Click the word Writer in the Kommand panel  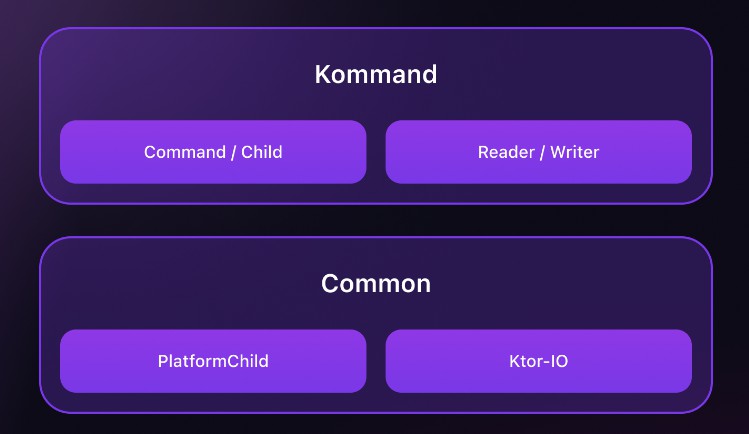(575, 152)
